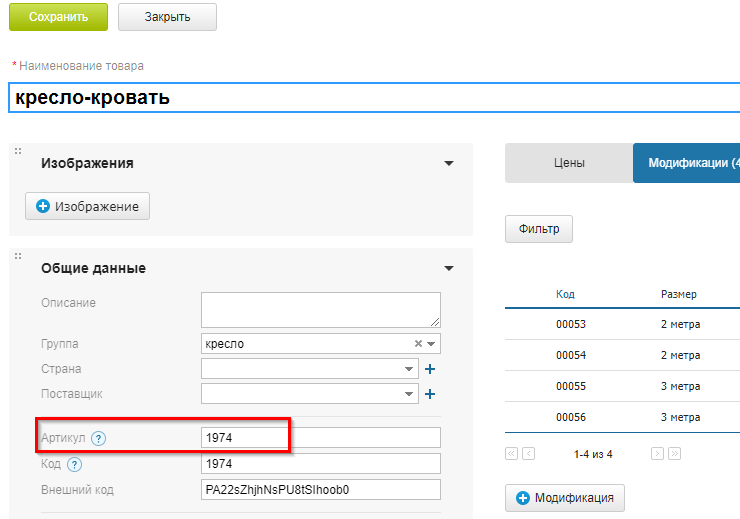Clear the Группа field with x icon
The height and width of the screenshot is (519, 740).
pyautogui.click(x=418, y=344)
